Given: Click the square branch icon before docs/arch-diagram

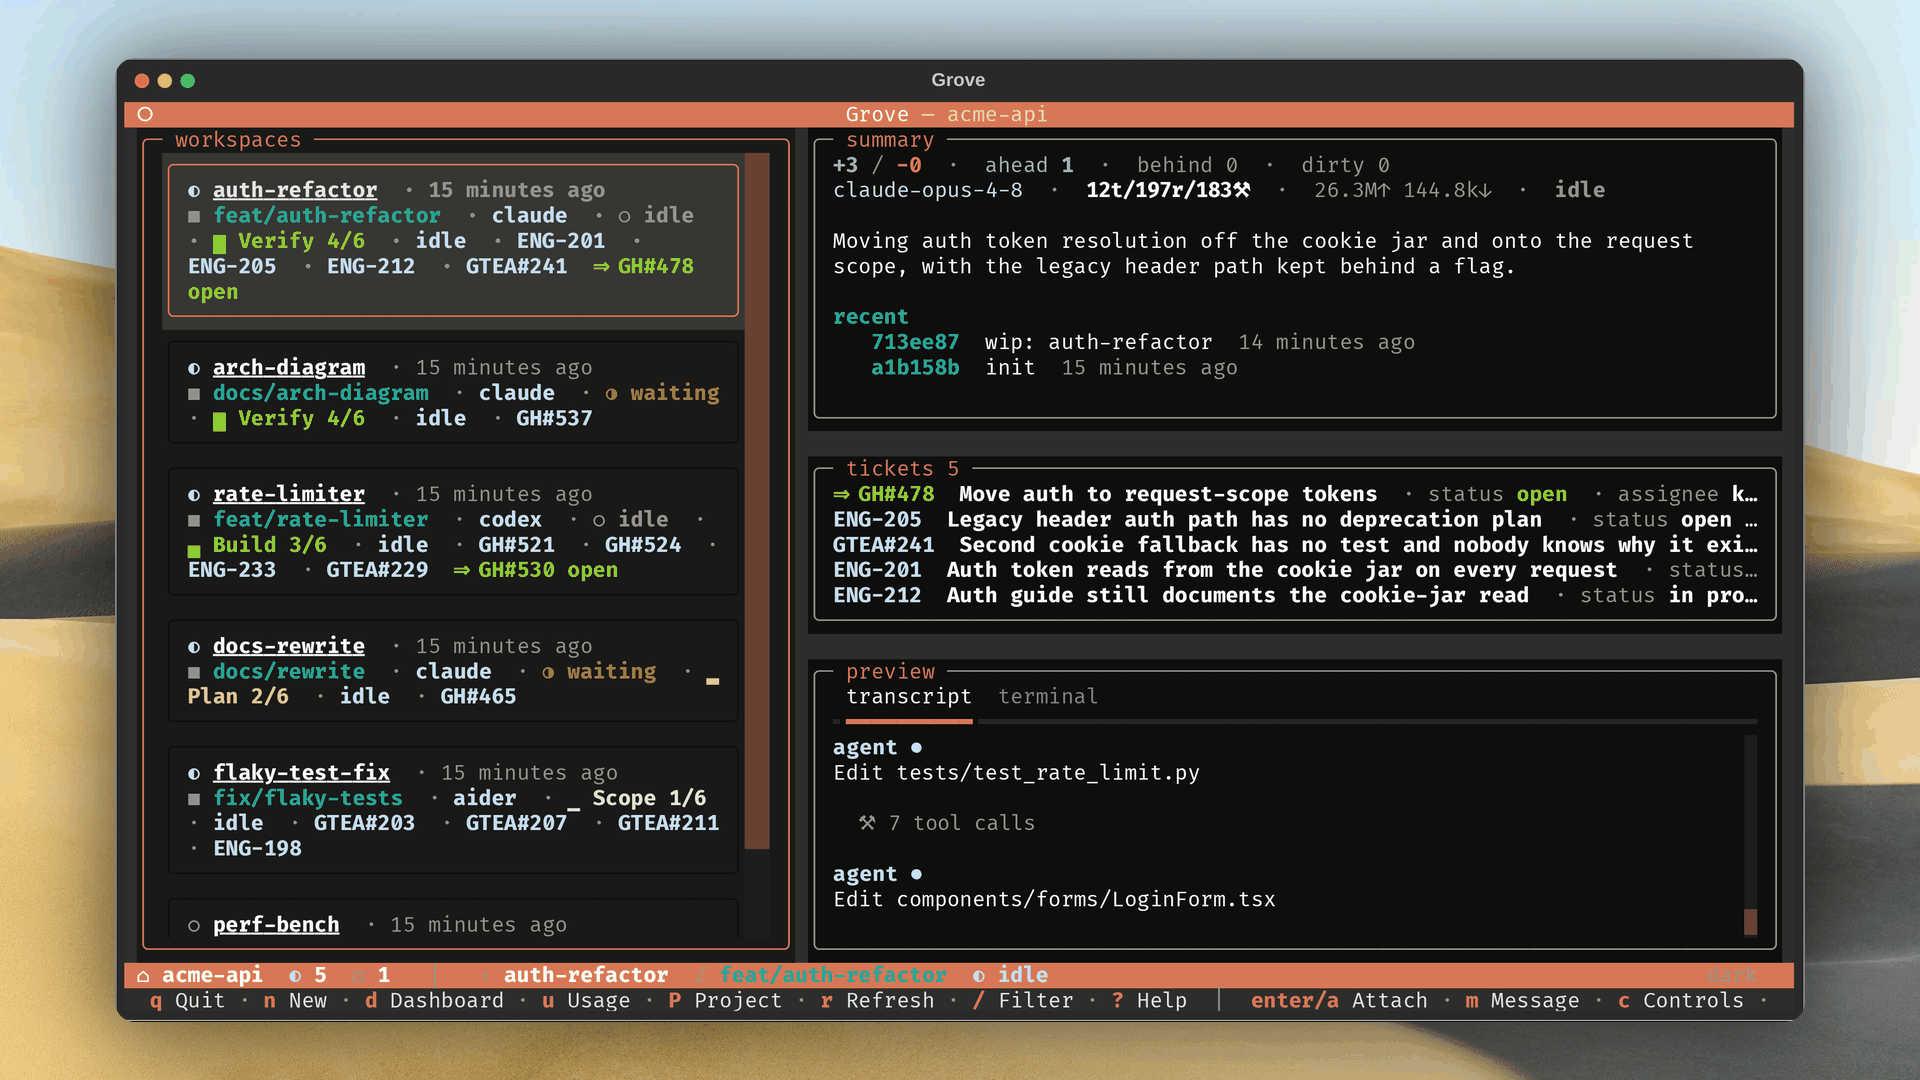Looking at the screenshot, I should coord(194,393).
